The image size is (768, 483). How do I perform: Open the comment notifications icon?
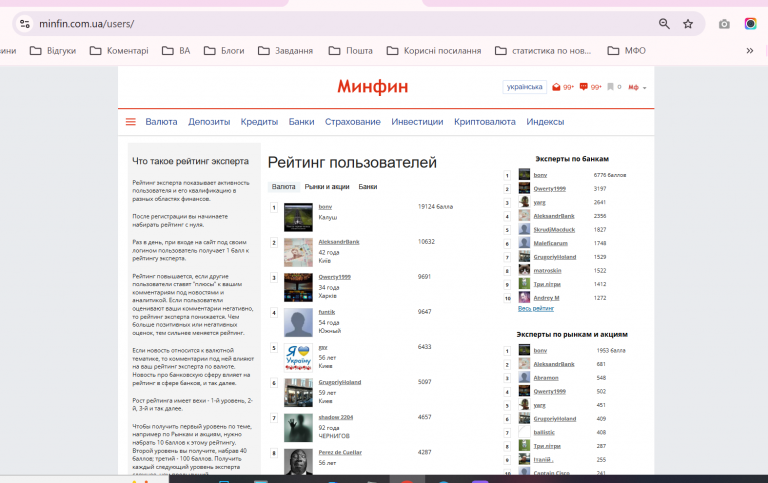coord(583,87)
